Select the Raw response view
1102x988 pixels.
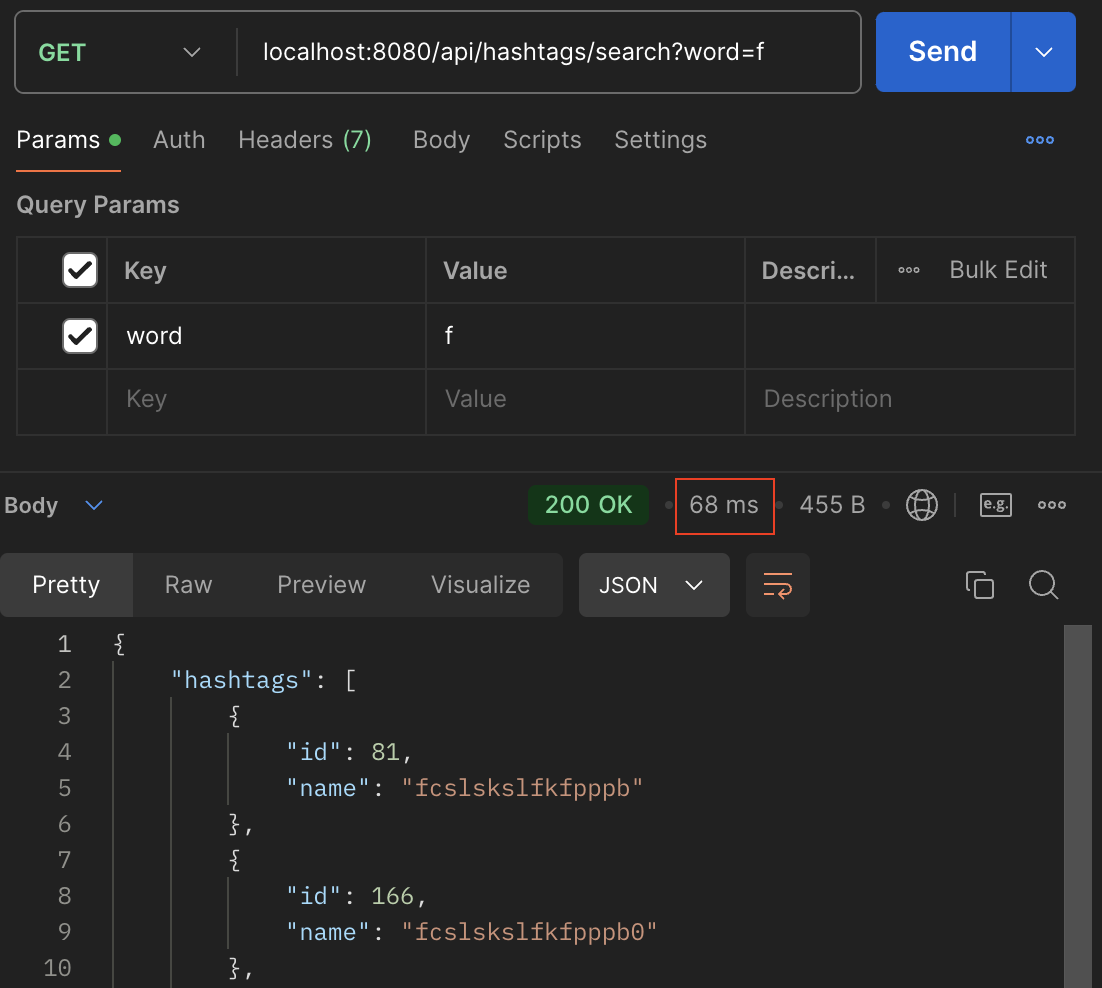[x=188, y=585]
